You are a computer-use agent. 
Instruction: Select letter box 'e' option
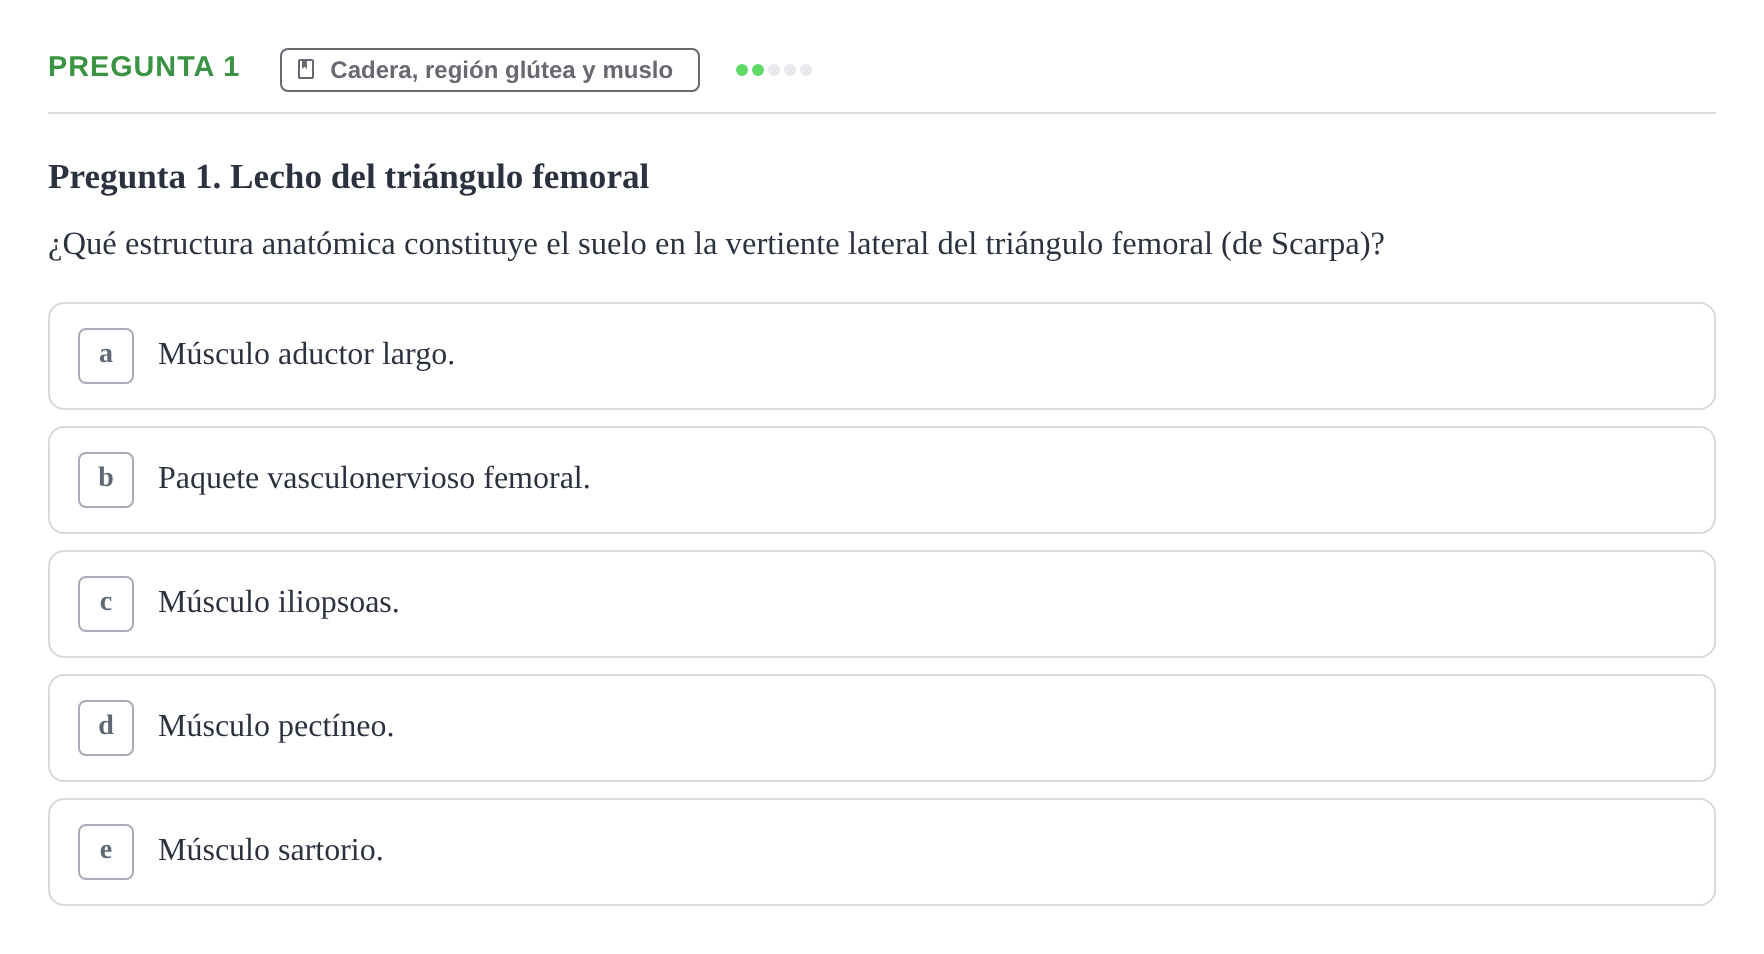tap(106, 852)
